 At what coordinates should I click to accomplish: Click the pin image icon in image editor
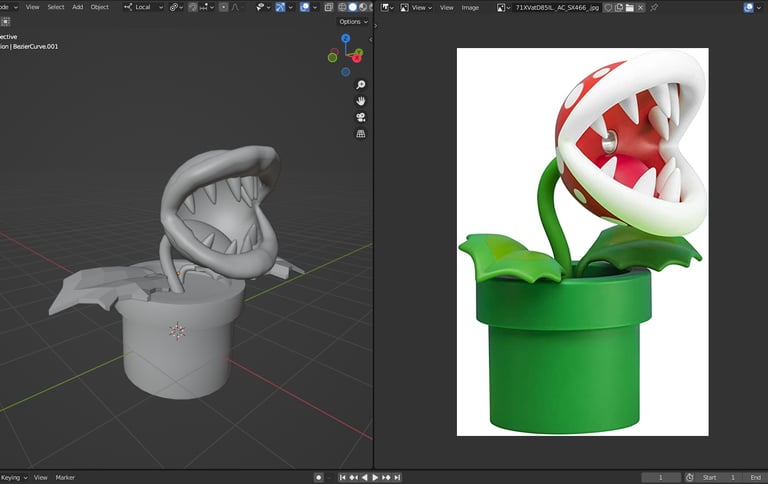pyautogui.click(x=654, y=7)
